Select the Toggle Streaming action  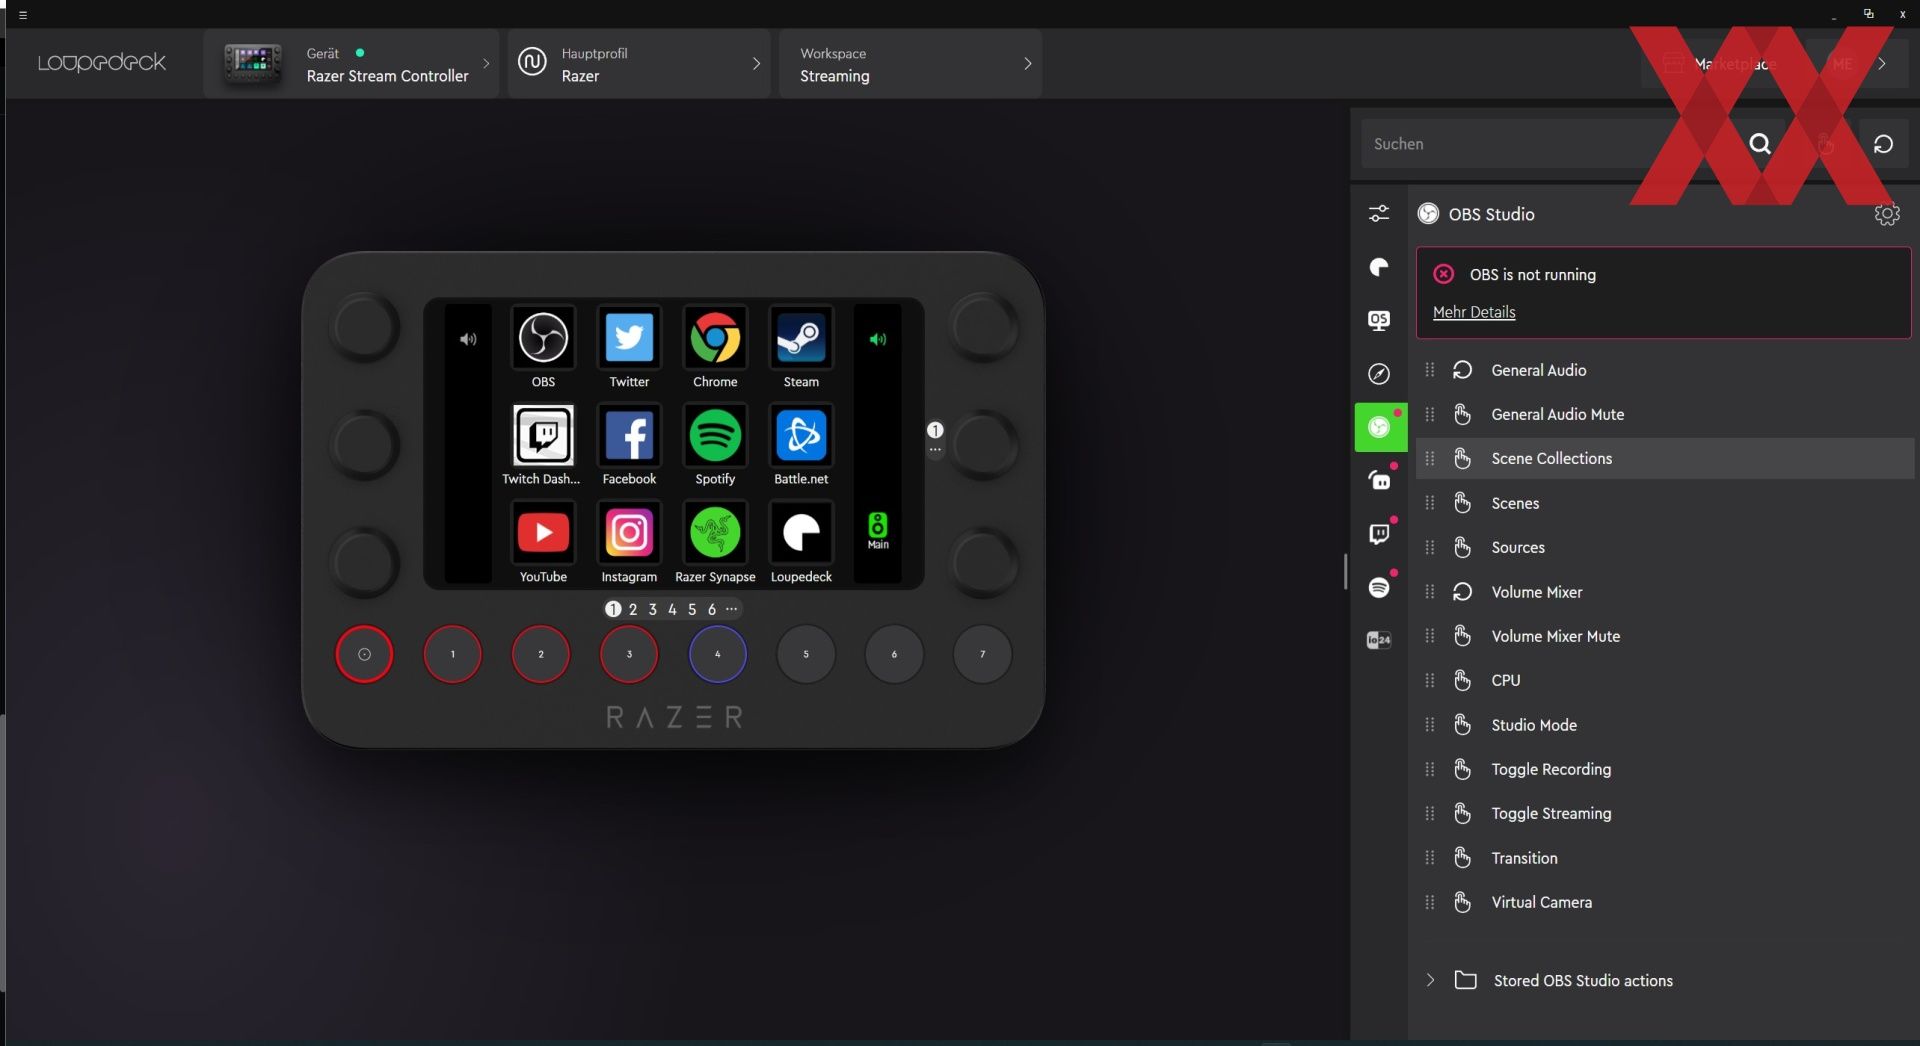(1663, 813)
